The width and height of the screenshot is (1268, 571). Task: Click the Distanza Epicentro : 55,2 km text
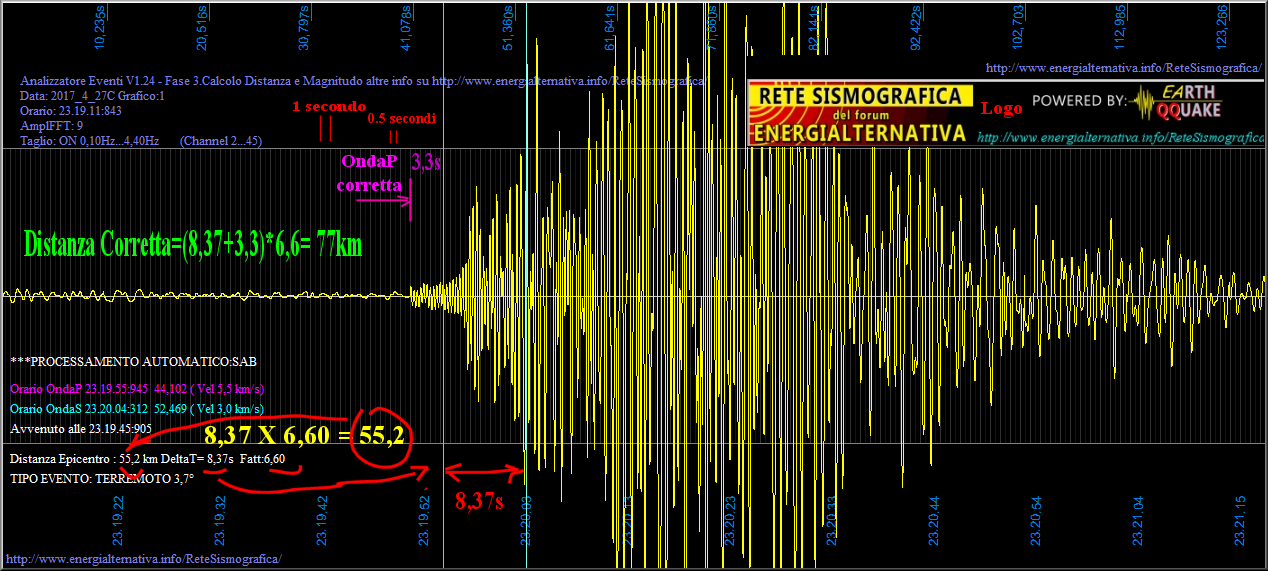click(83, 458)
